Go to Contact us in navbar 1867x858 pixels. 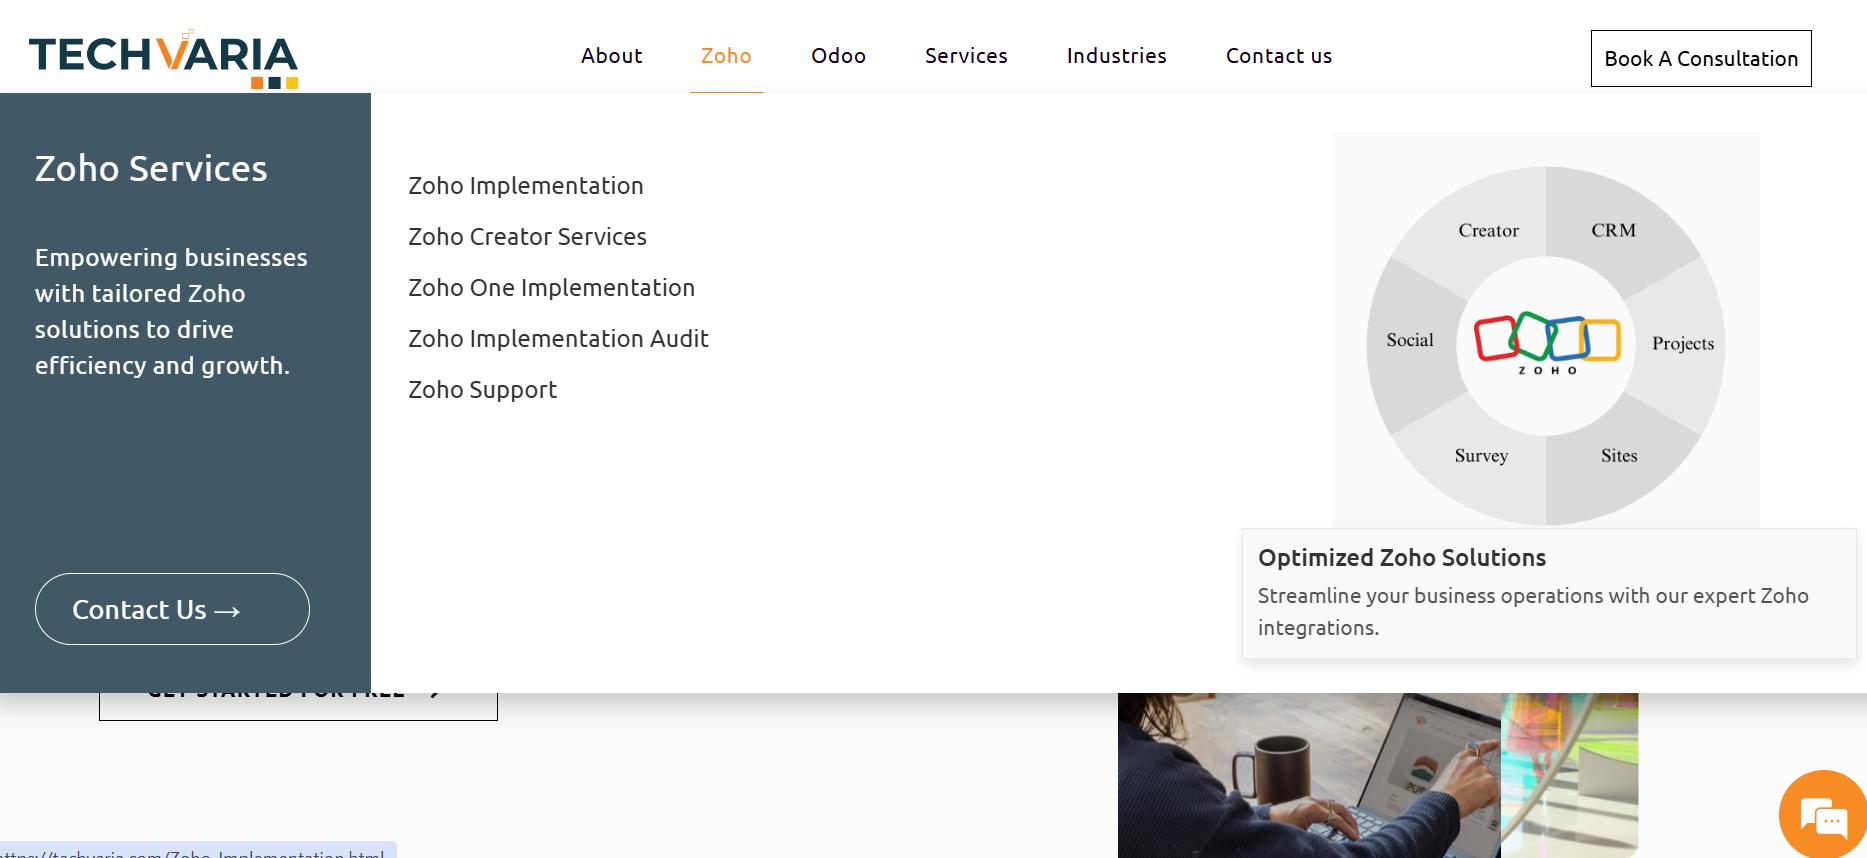[x=1278, y=56]
